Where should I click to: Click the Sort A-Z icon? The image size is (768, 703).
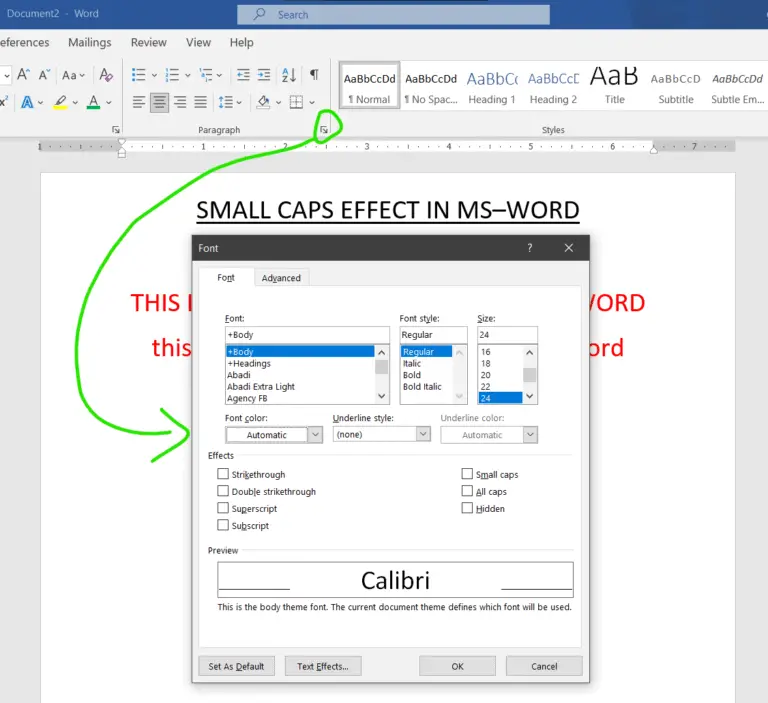[x=289, y=75]
